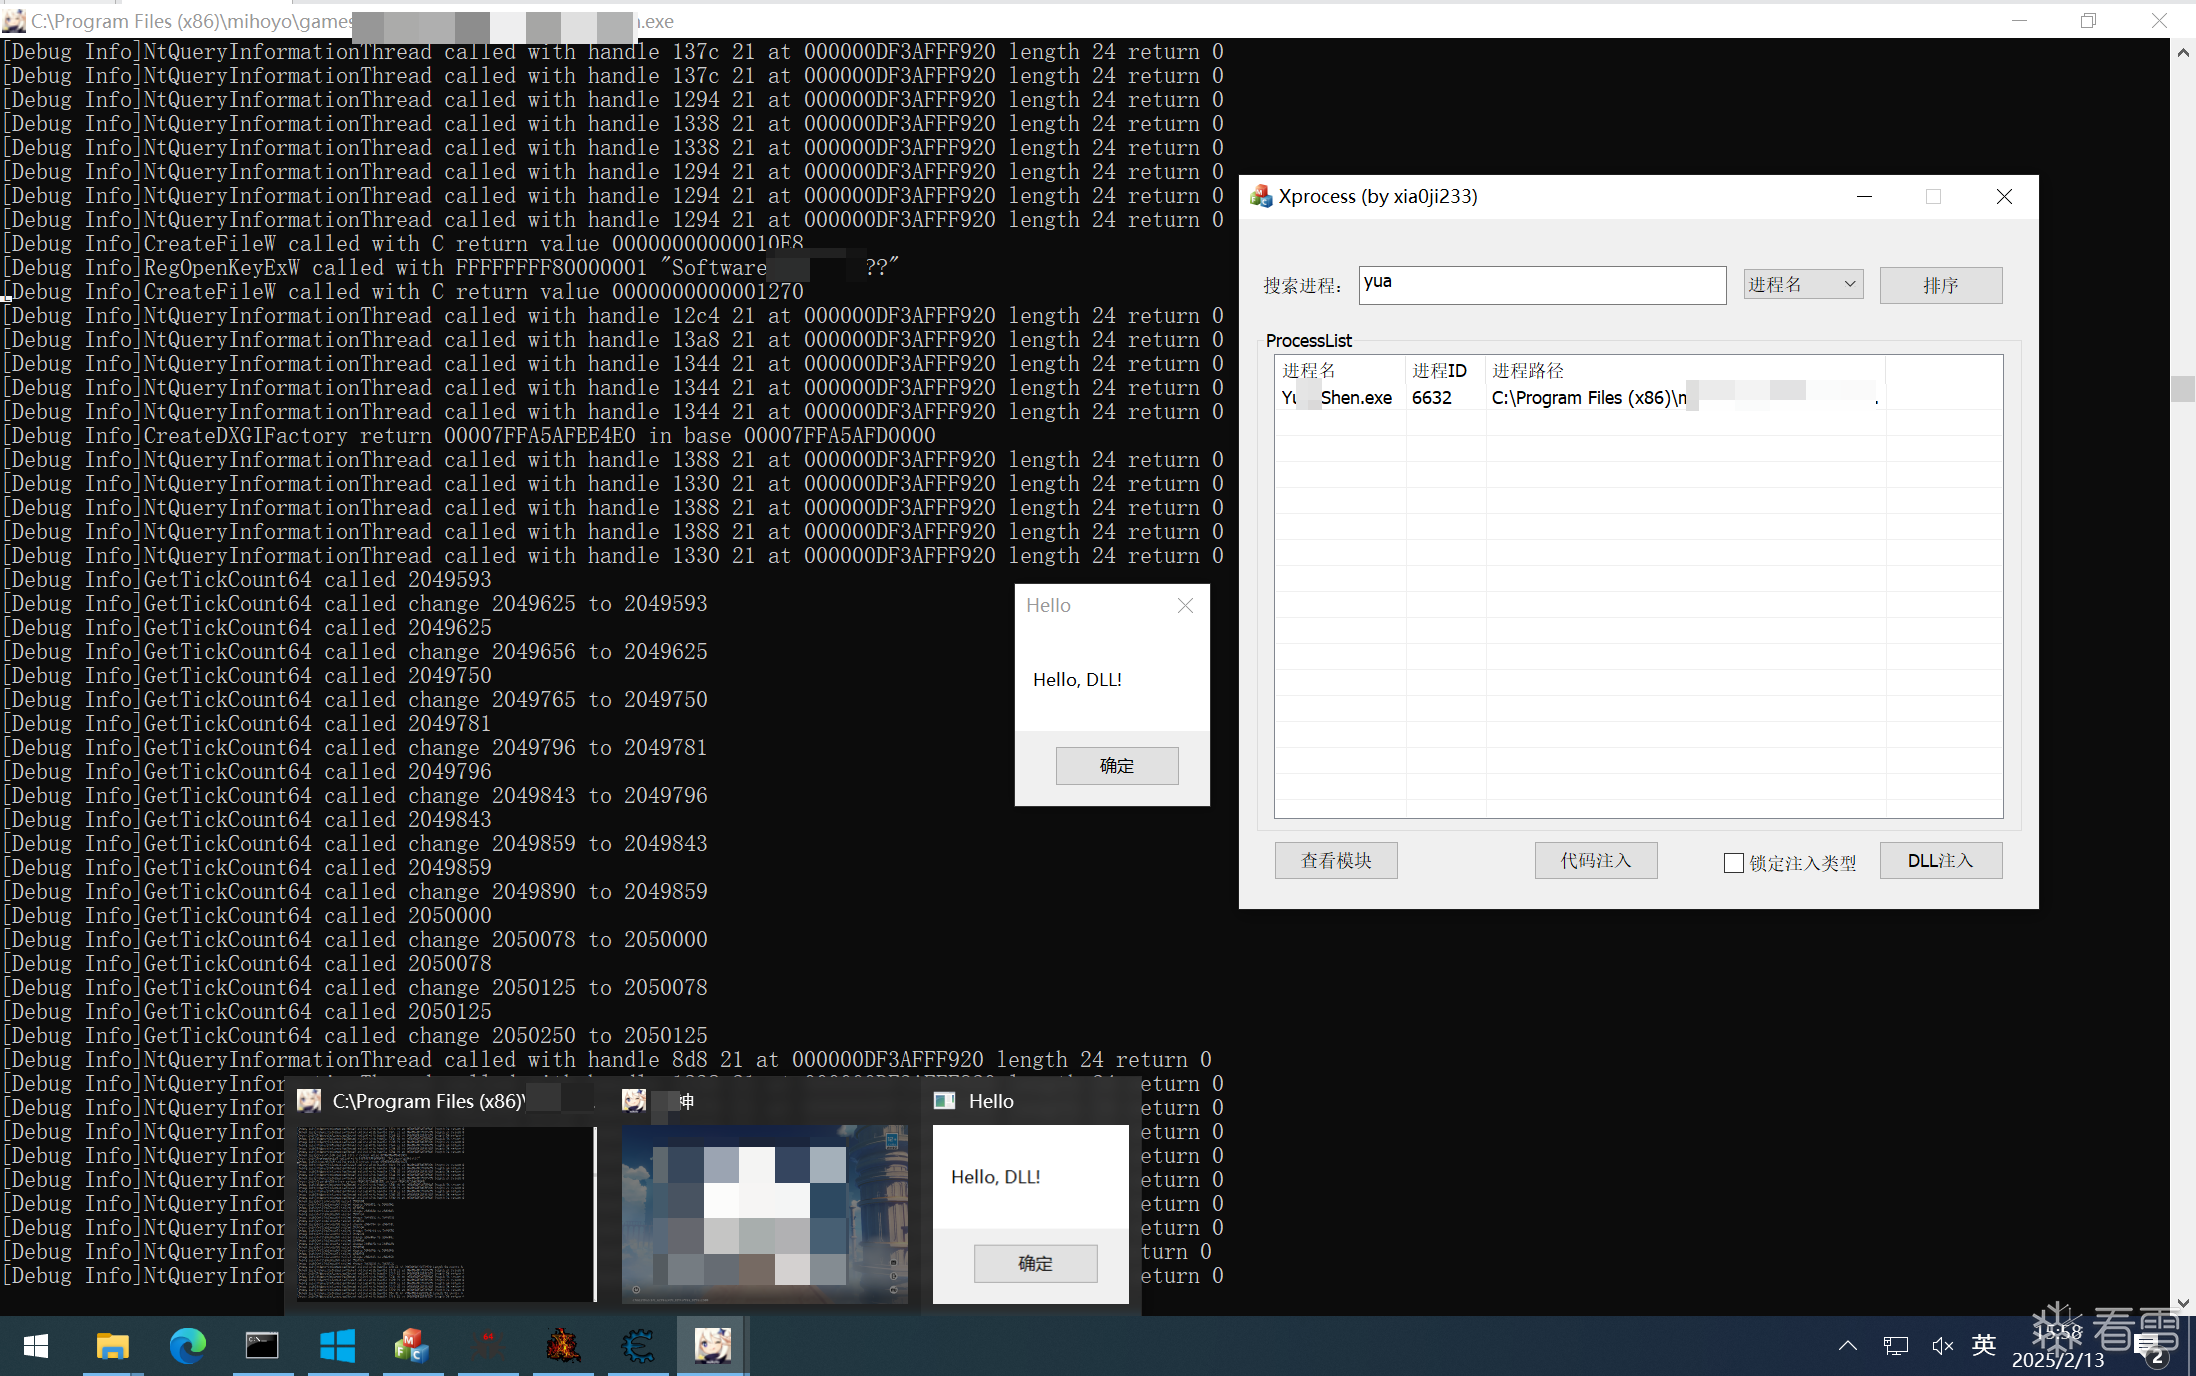Click the MFC app taskbar icon
The width and height of the screenshot is (2196, 1376).
[x=412, y=1346]
